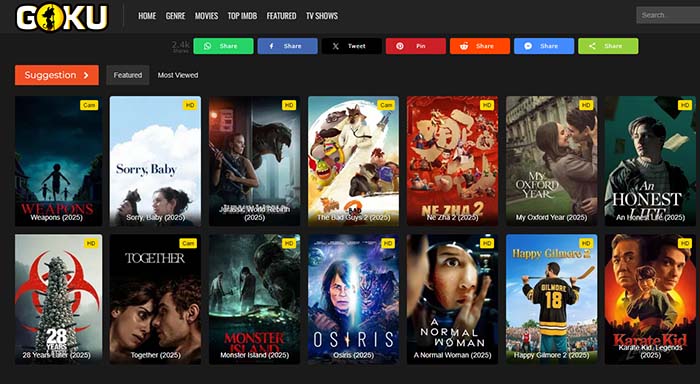This screenshot has width=700, height=384.
Task: Open the Weapons (2025) poster
Action: 58,161
